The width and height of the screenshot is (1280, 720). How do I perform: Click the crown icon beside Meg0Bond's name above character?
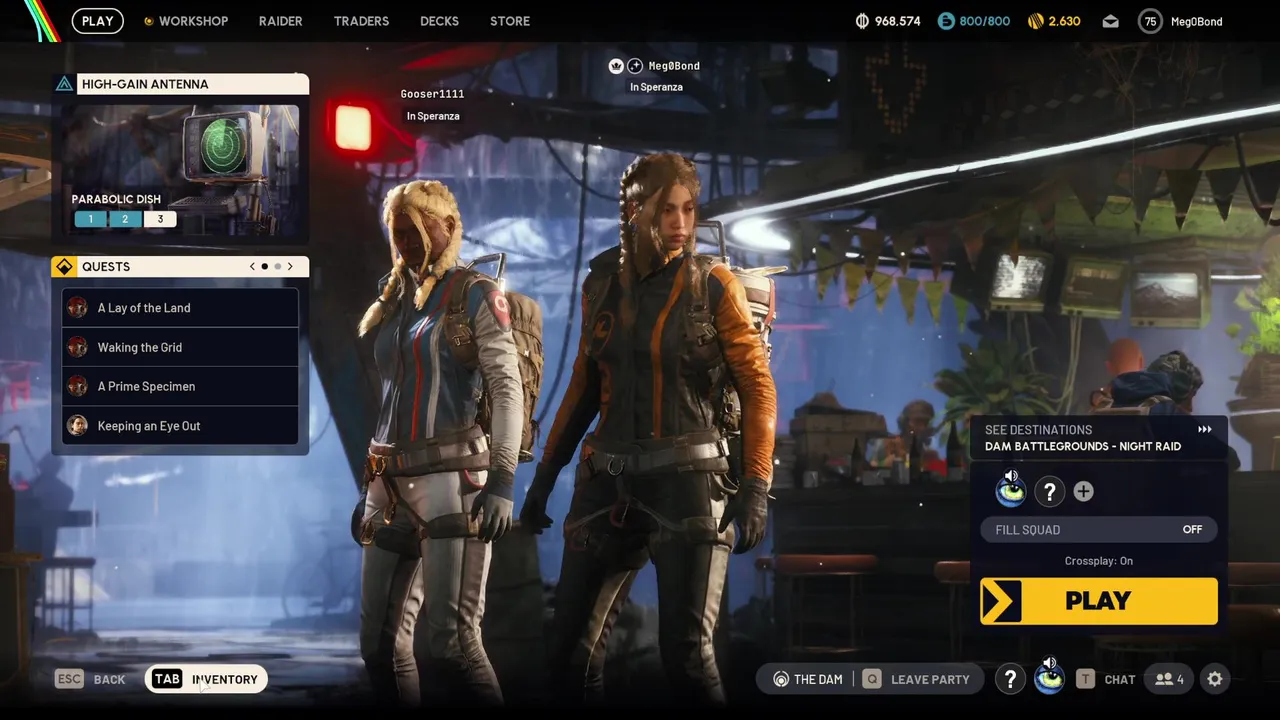[616, 66]
